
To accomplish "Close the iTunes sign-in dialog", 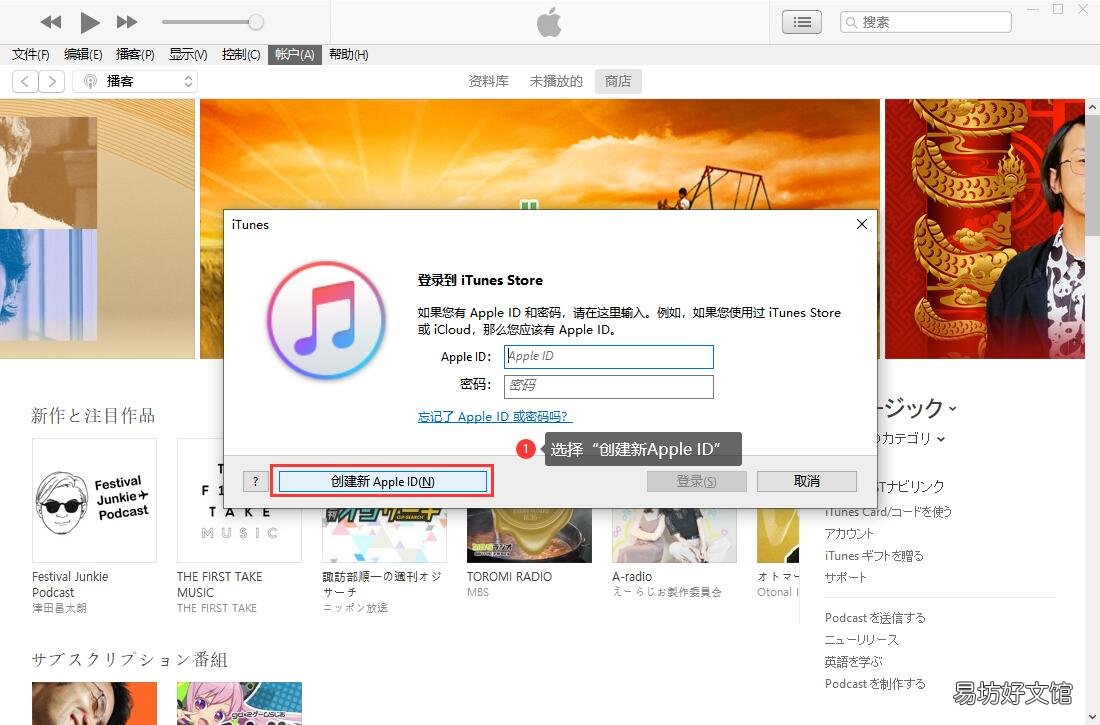I will coord(861,224).
